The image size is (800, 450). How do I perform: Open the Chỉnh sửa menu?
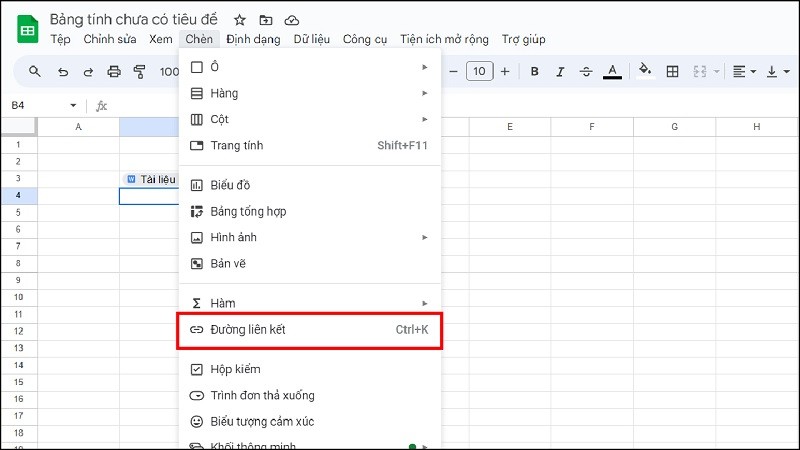(110, 39)
